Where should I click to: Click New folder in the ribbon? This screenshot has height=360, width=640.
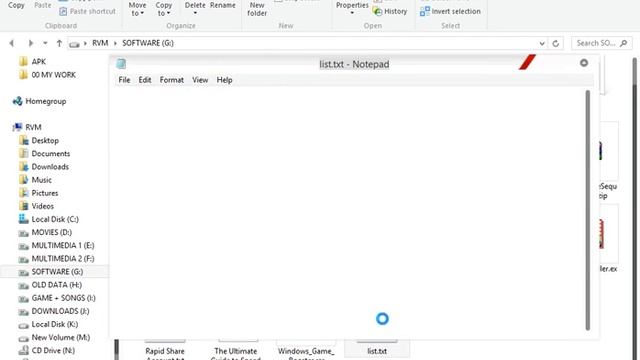[x=257, y=9]
